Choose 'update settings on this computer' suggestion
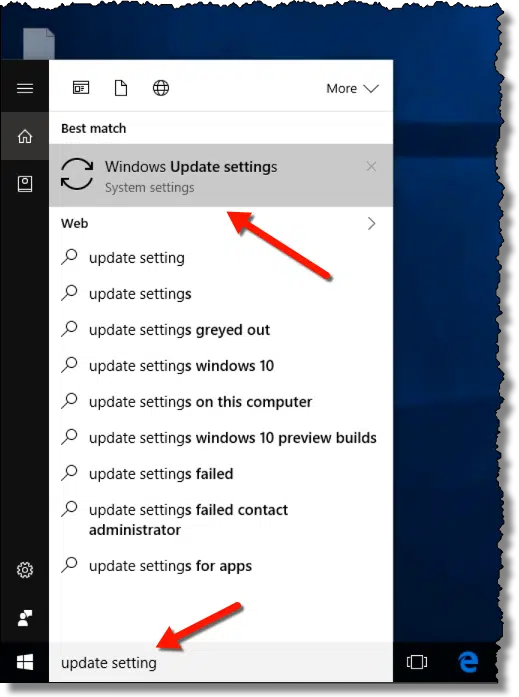 221,402
